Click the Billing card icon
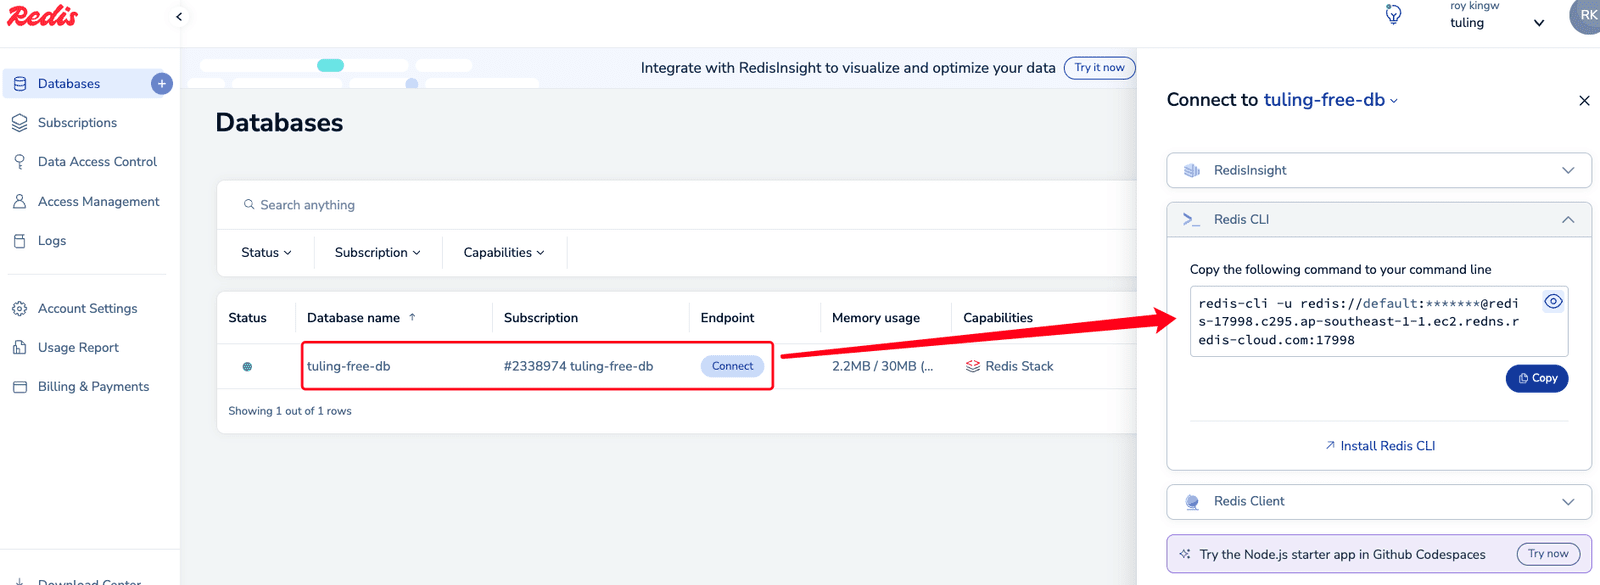The width and height of the screenshot is (1600, 585). click(x=19, y=387)
